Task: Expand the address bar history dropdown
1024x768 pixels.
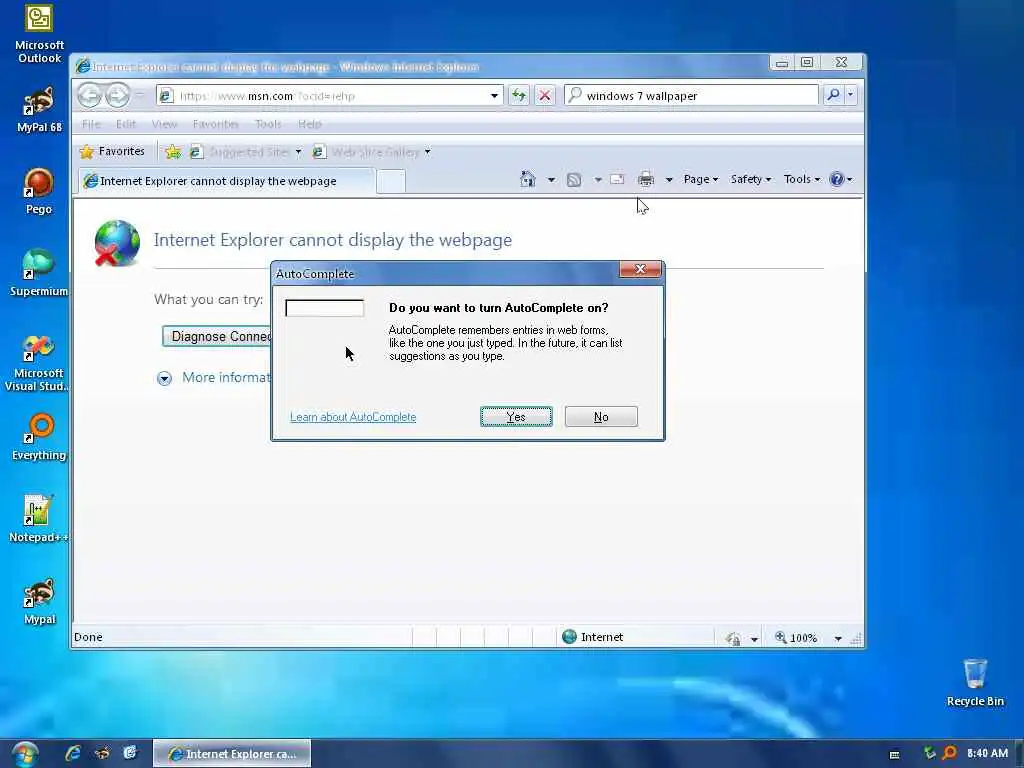Action: pyautogui.click(x=494, y=96)
